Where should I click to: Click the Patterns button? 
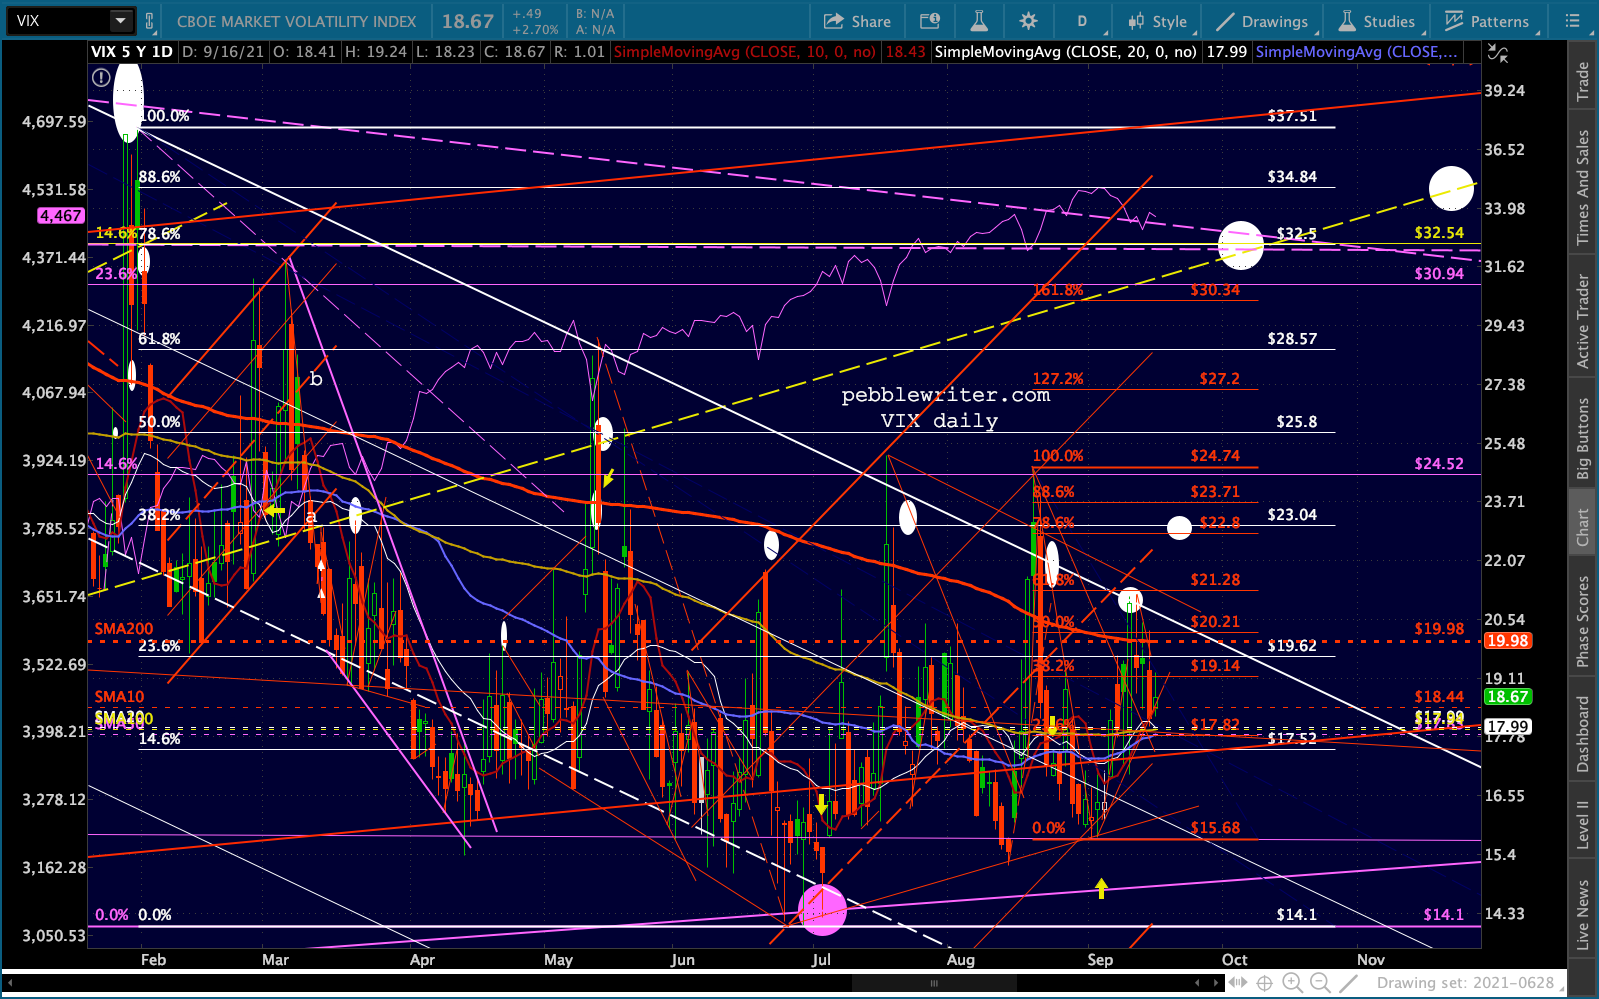(1487, 21)
